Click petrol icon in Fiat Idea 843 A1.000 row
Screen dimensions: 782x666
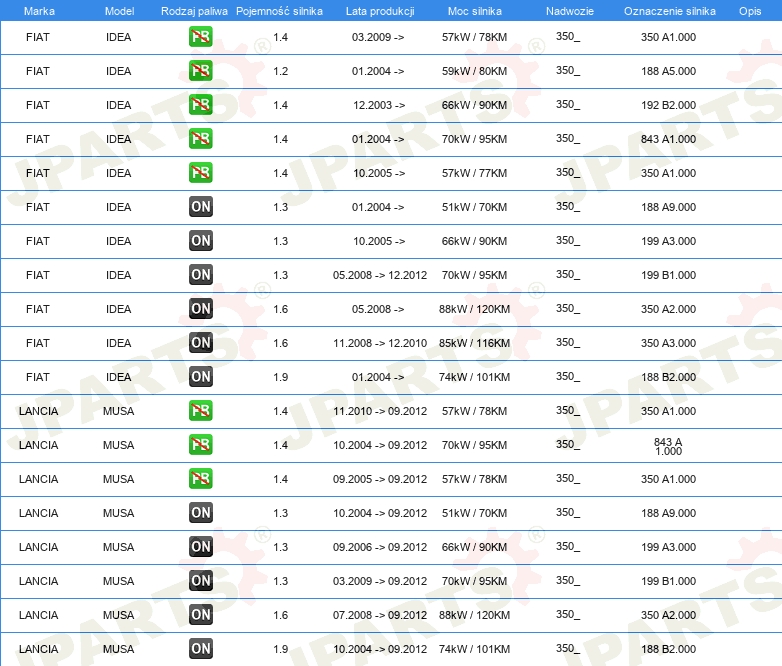coord(200,139)
